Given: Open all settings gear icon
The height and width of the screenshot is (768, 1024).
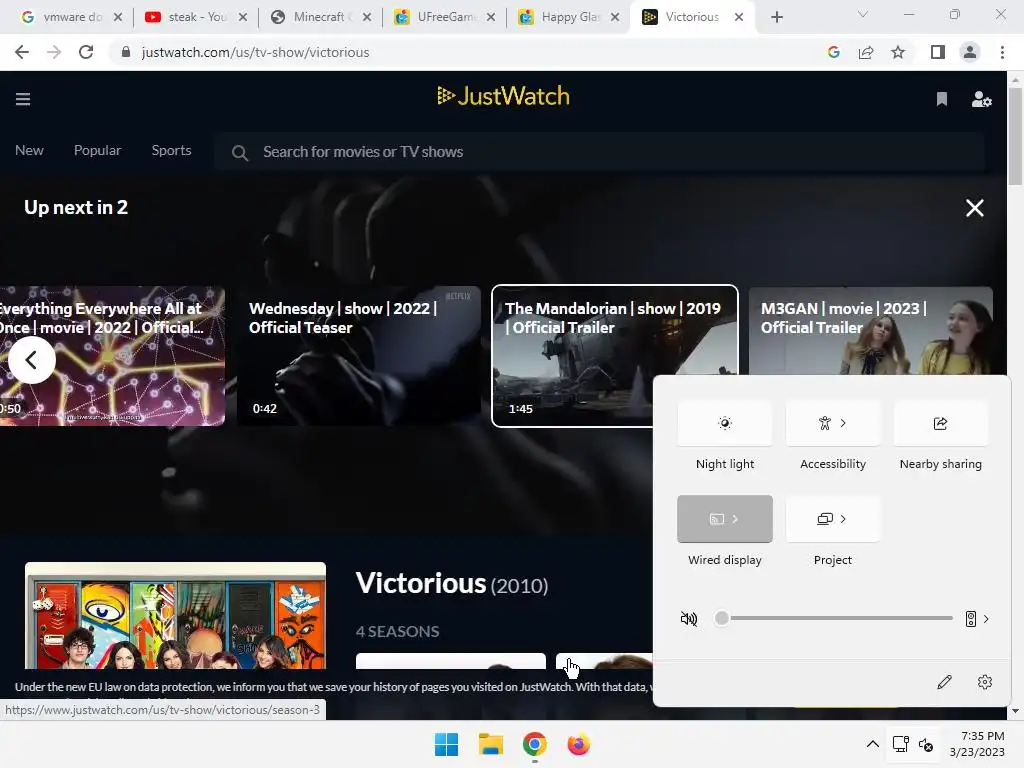Looking at the screenshot, I should click(985, 682).
